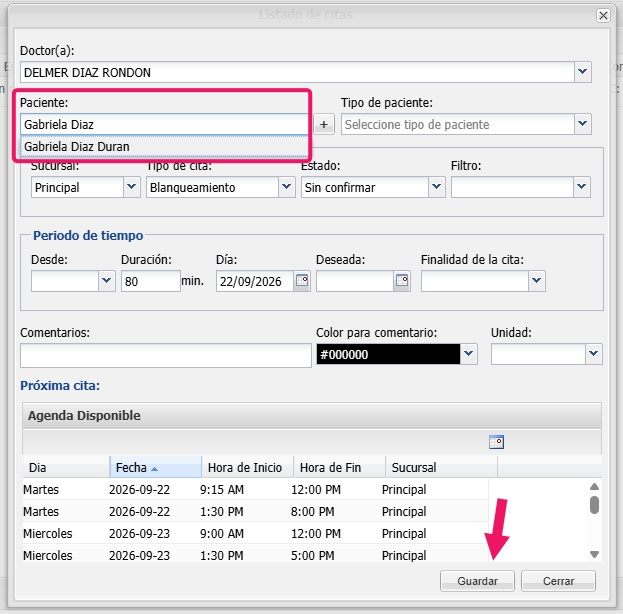Click the agenda scrollbar thumb
The image size is (623, 614).
(x=594, y=505)
